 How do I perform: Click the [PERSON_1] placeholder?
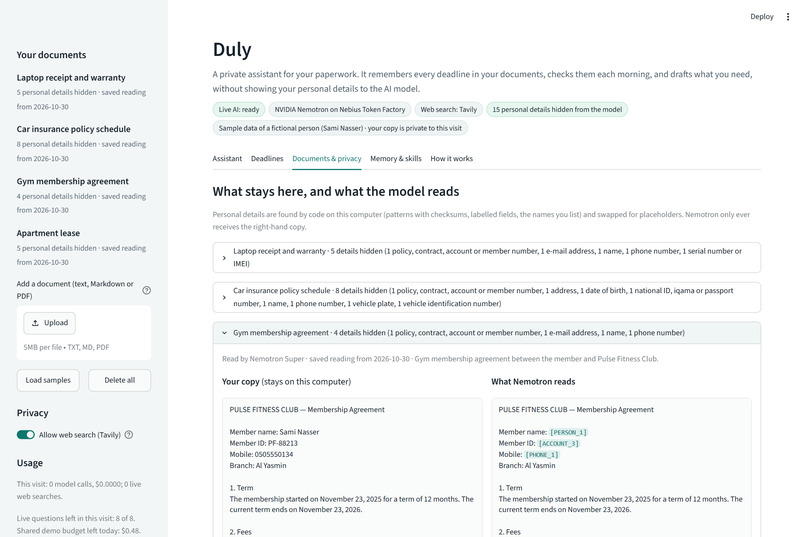point(568,432)
